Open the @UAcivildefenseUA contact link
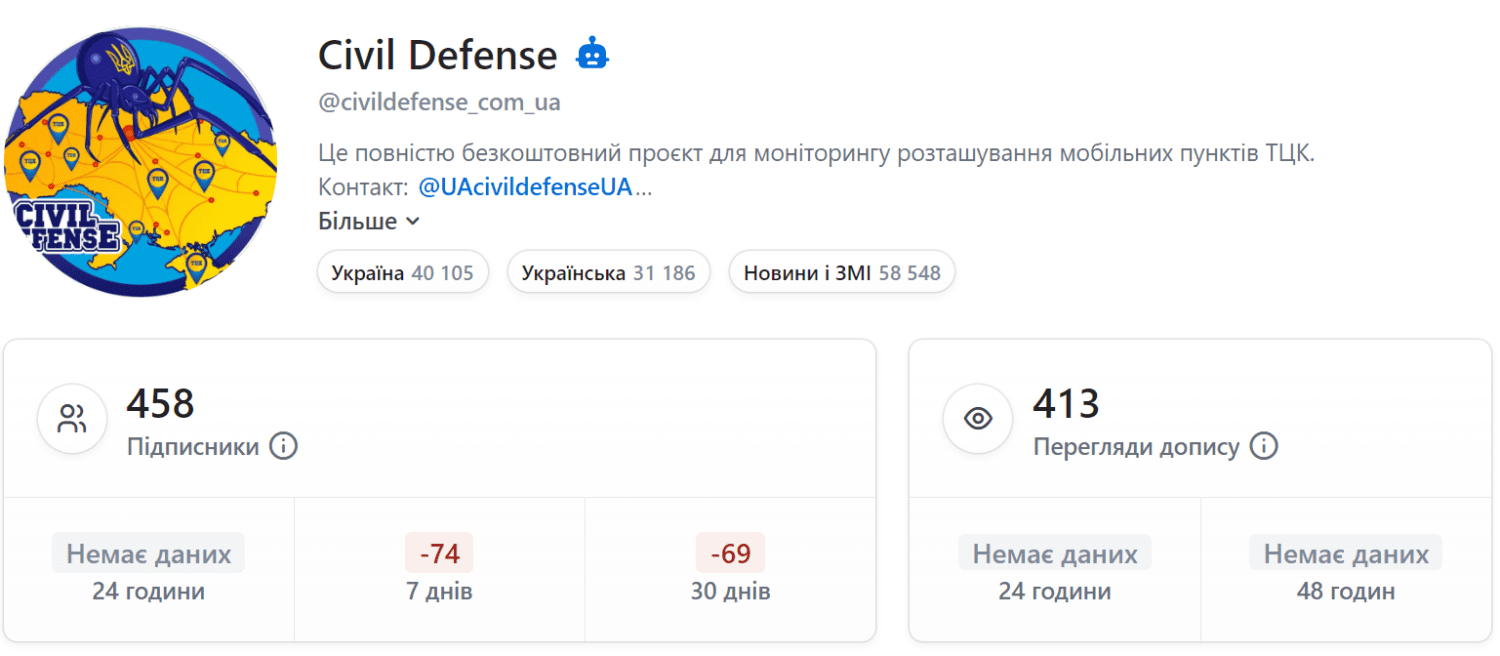1500x656 pixels. [x=525, y=187]
